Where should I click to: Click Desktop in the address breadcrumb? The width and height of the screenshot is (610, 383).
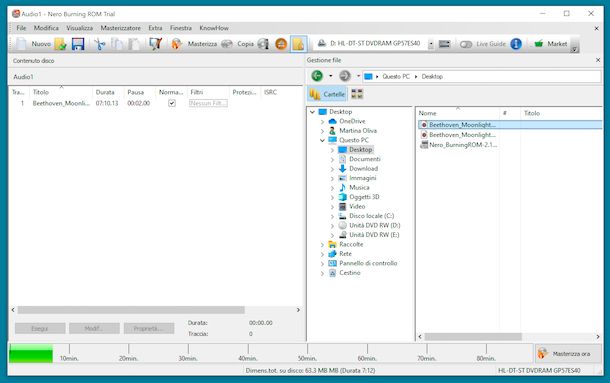pos(432,76)
